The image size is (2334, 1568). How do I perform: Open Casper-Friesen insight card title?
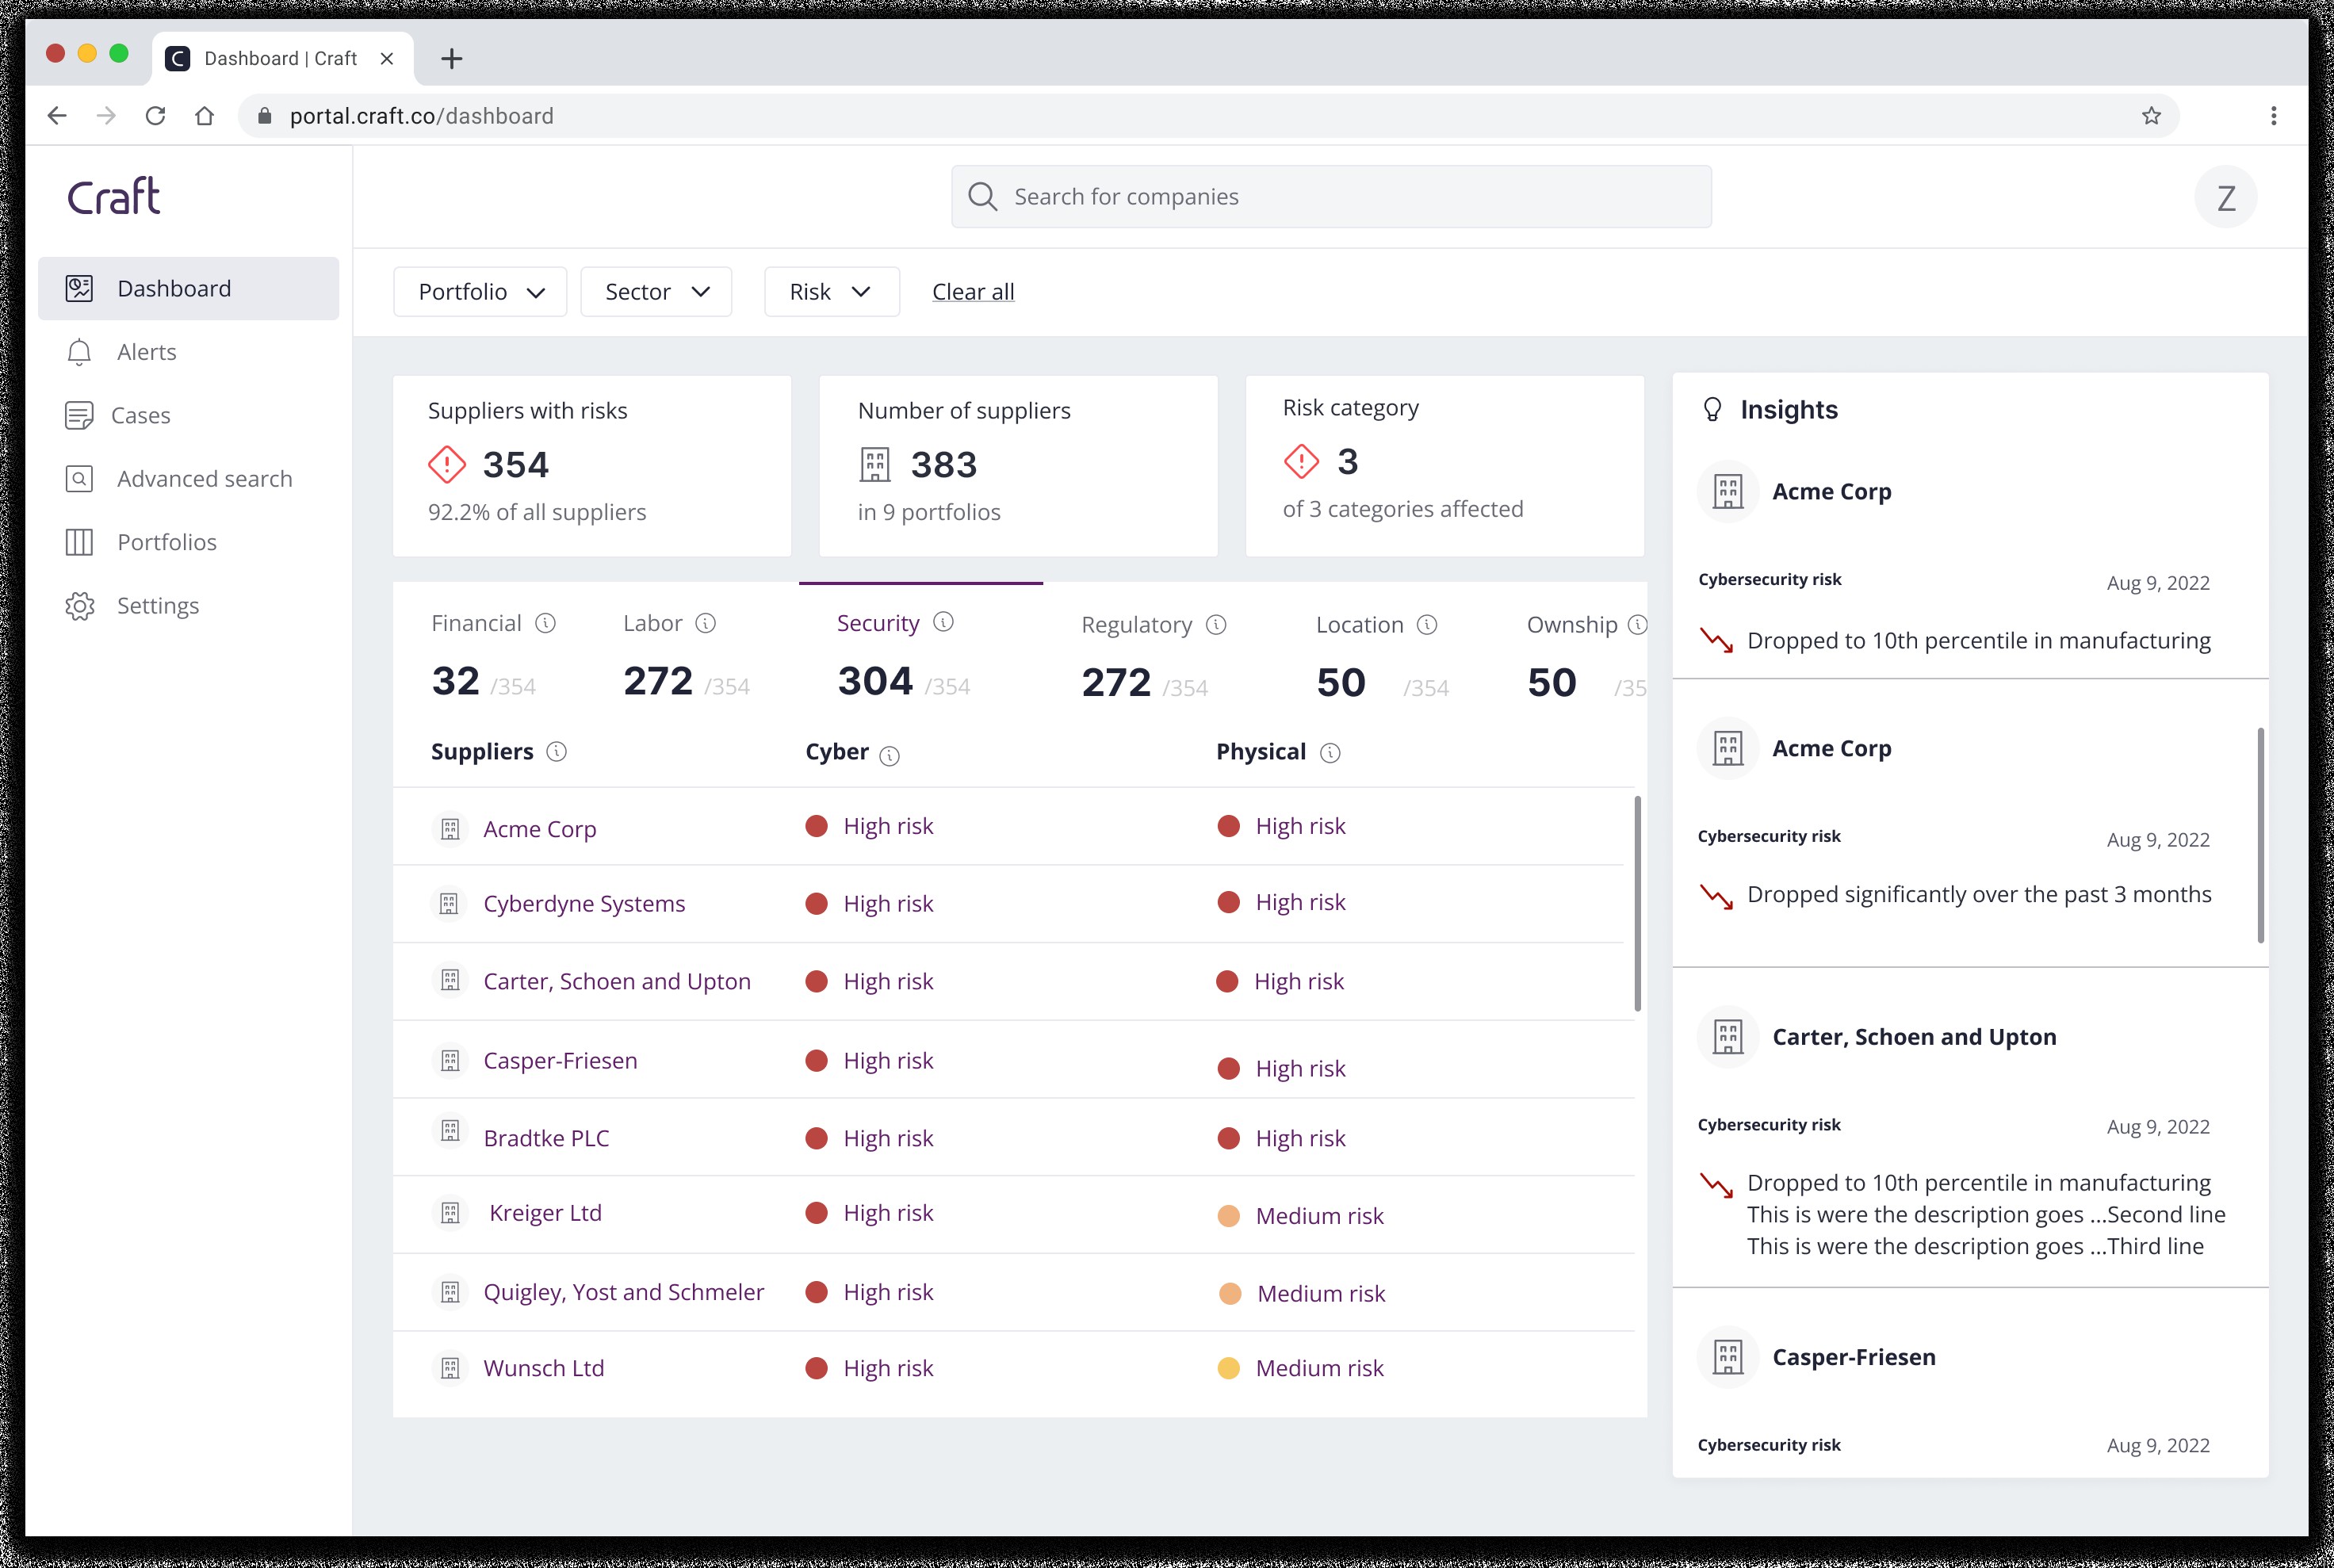1853,1357
